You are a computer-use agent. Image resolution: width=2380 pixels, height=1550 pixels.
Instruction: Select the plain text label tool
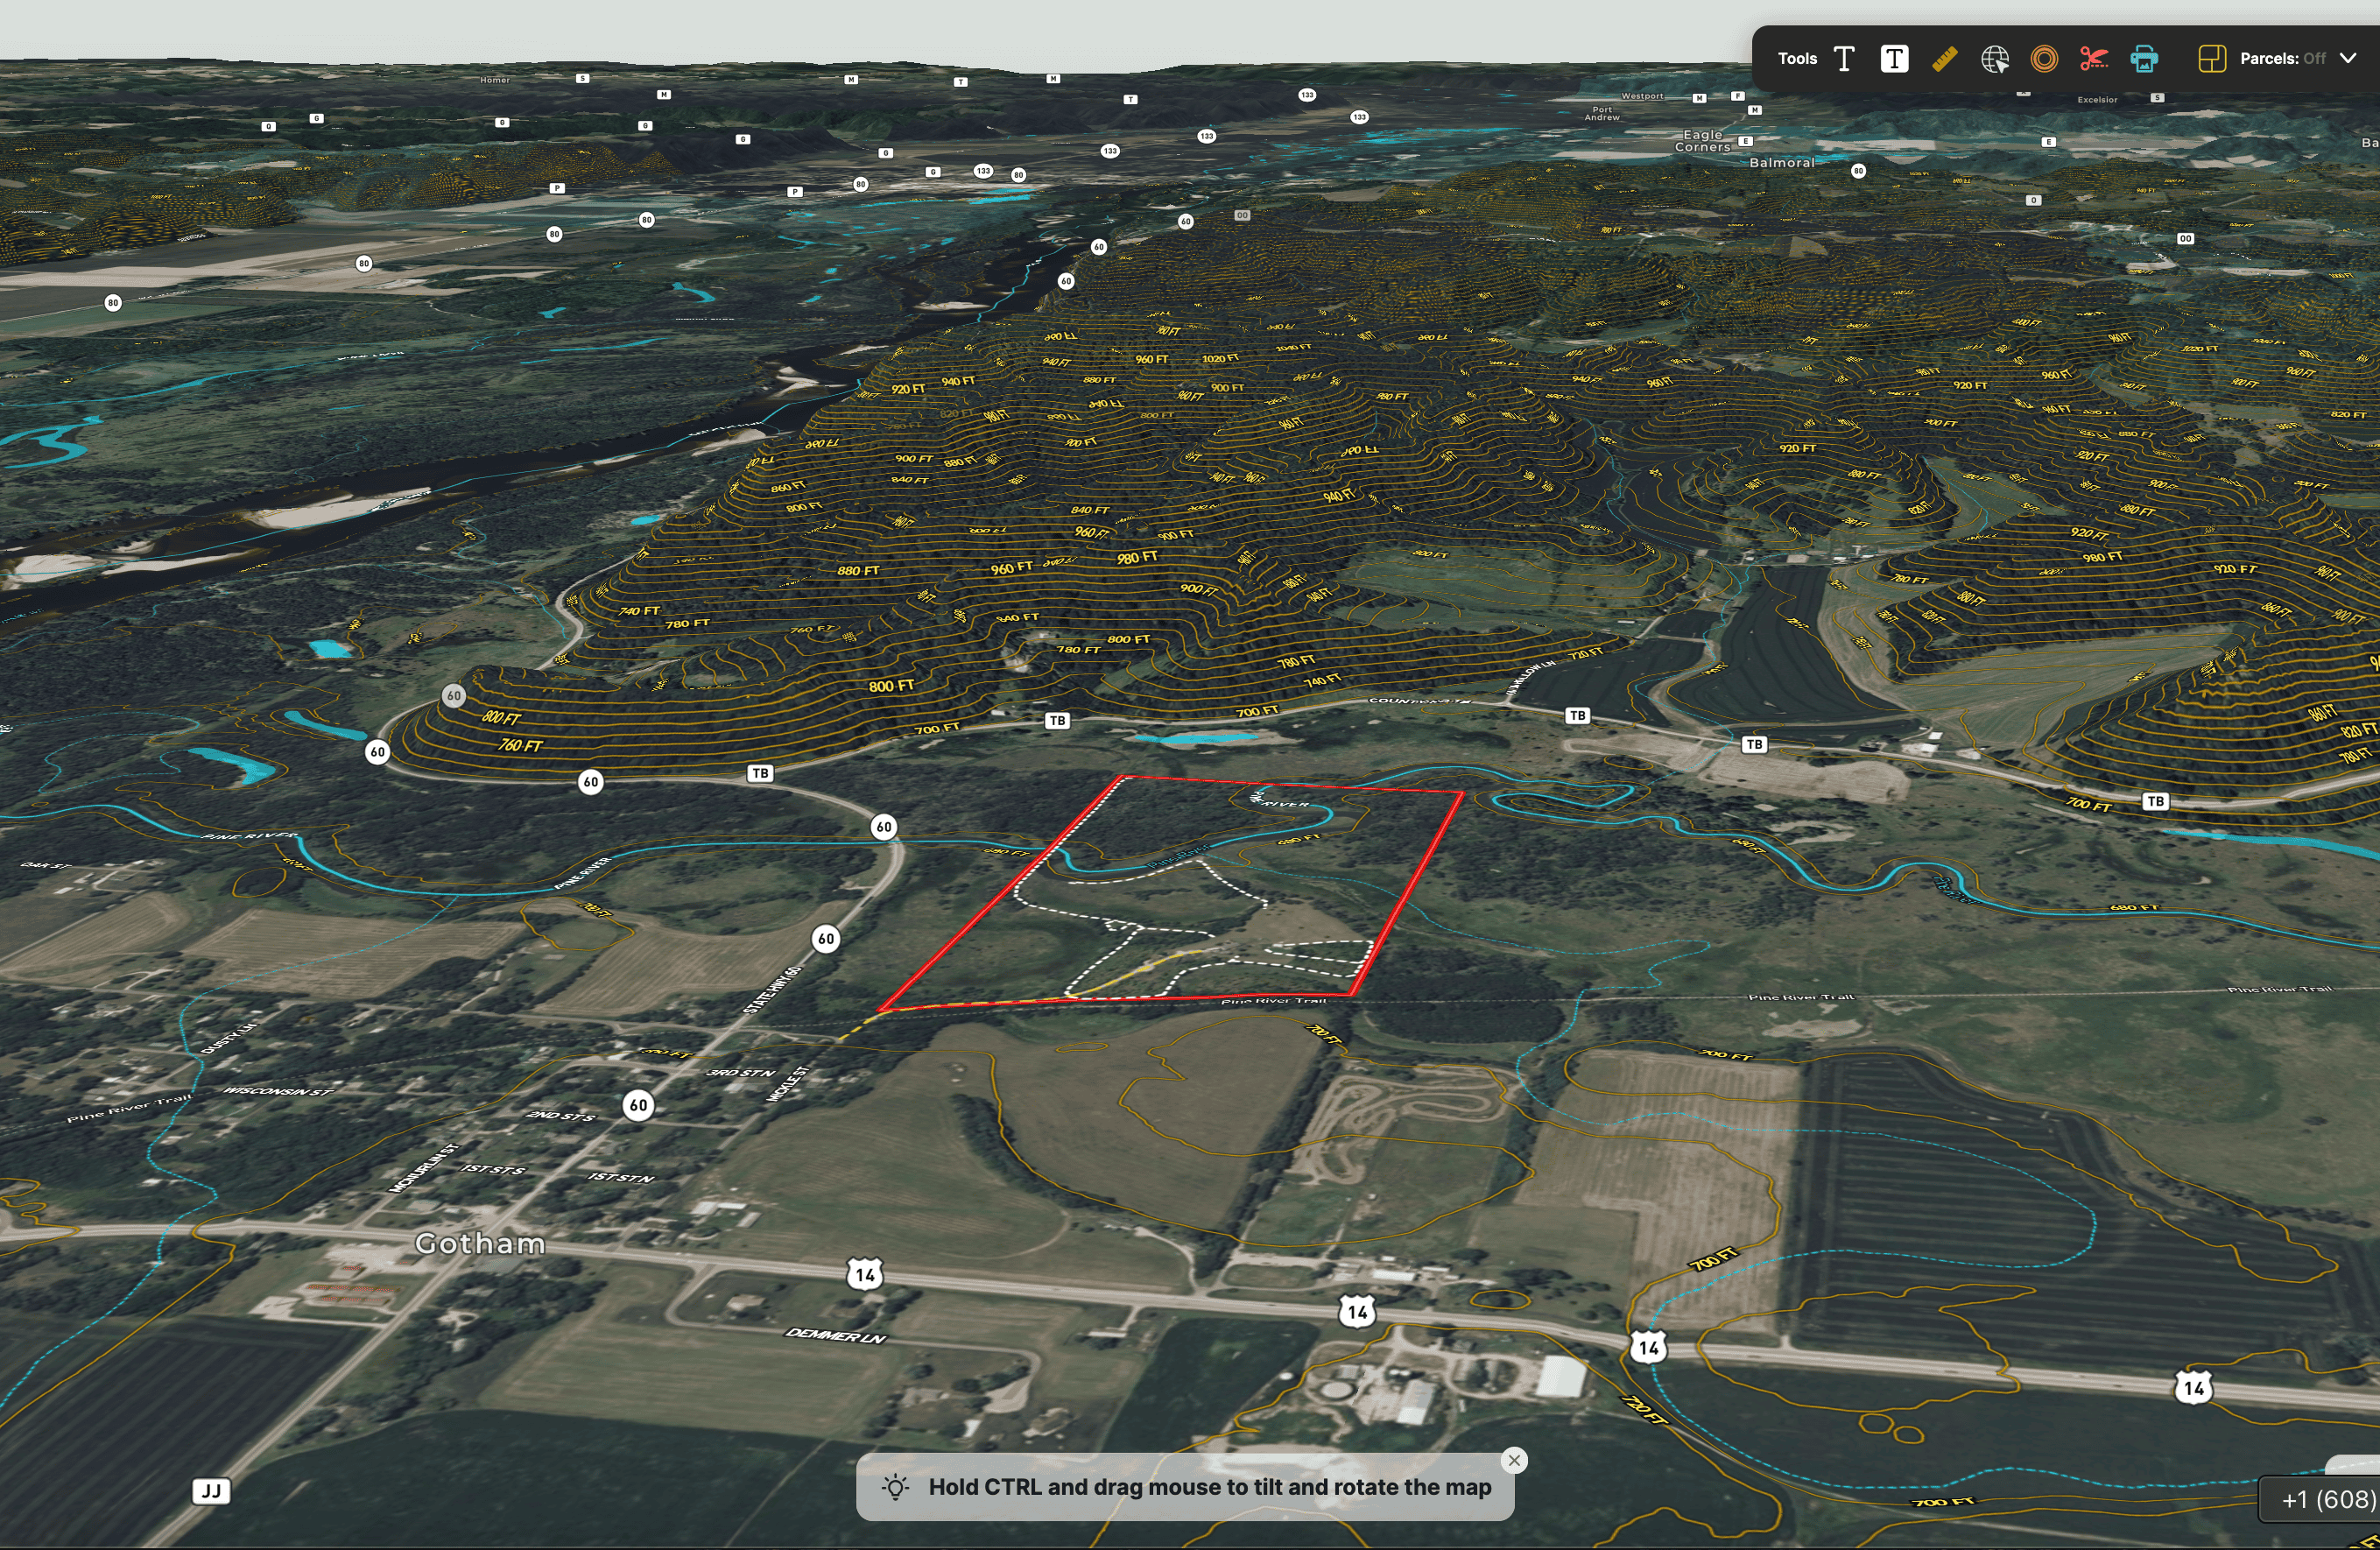click(1844, 59)
